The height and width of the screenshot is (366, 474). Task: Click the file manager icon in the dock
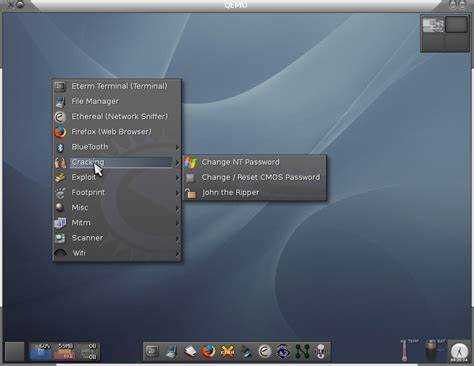click(x=171, y=352)
